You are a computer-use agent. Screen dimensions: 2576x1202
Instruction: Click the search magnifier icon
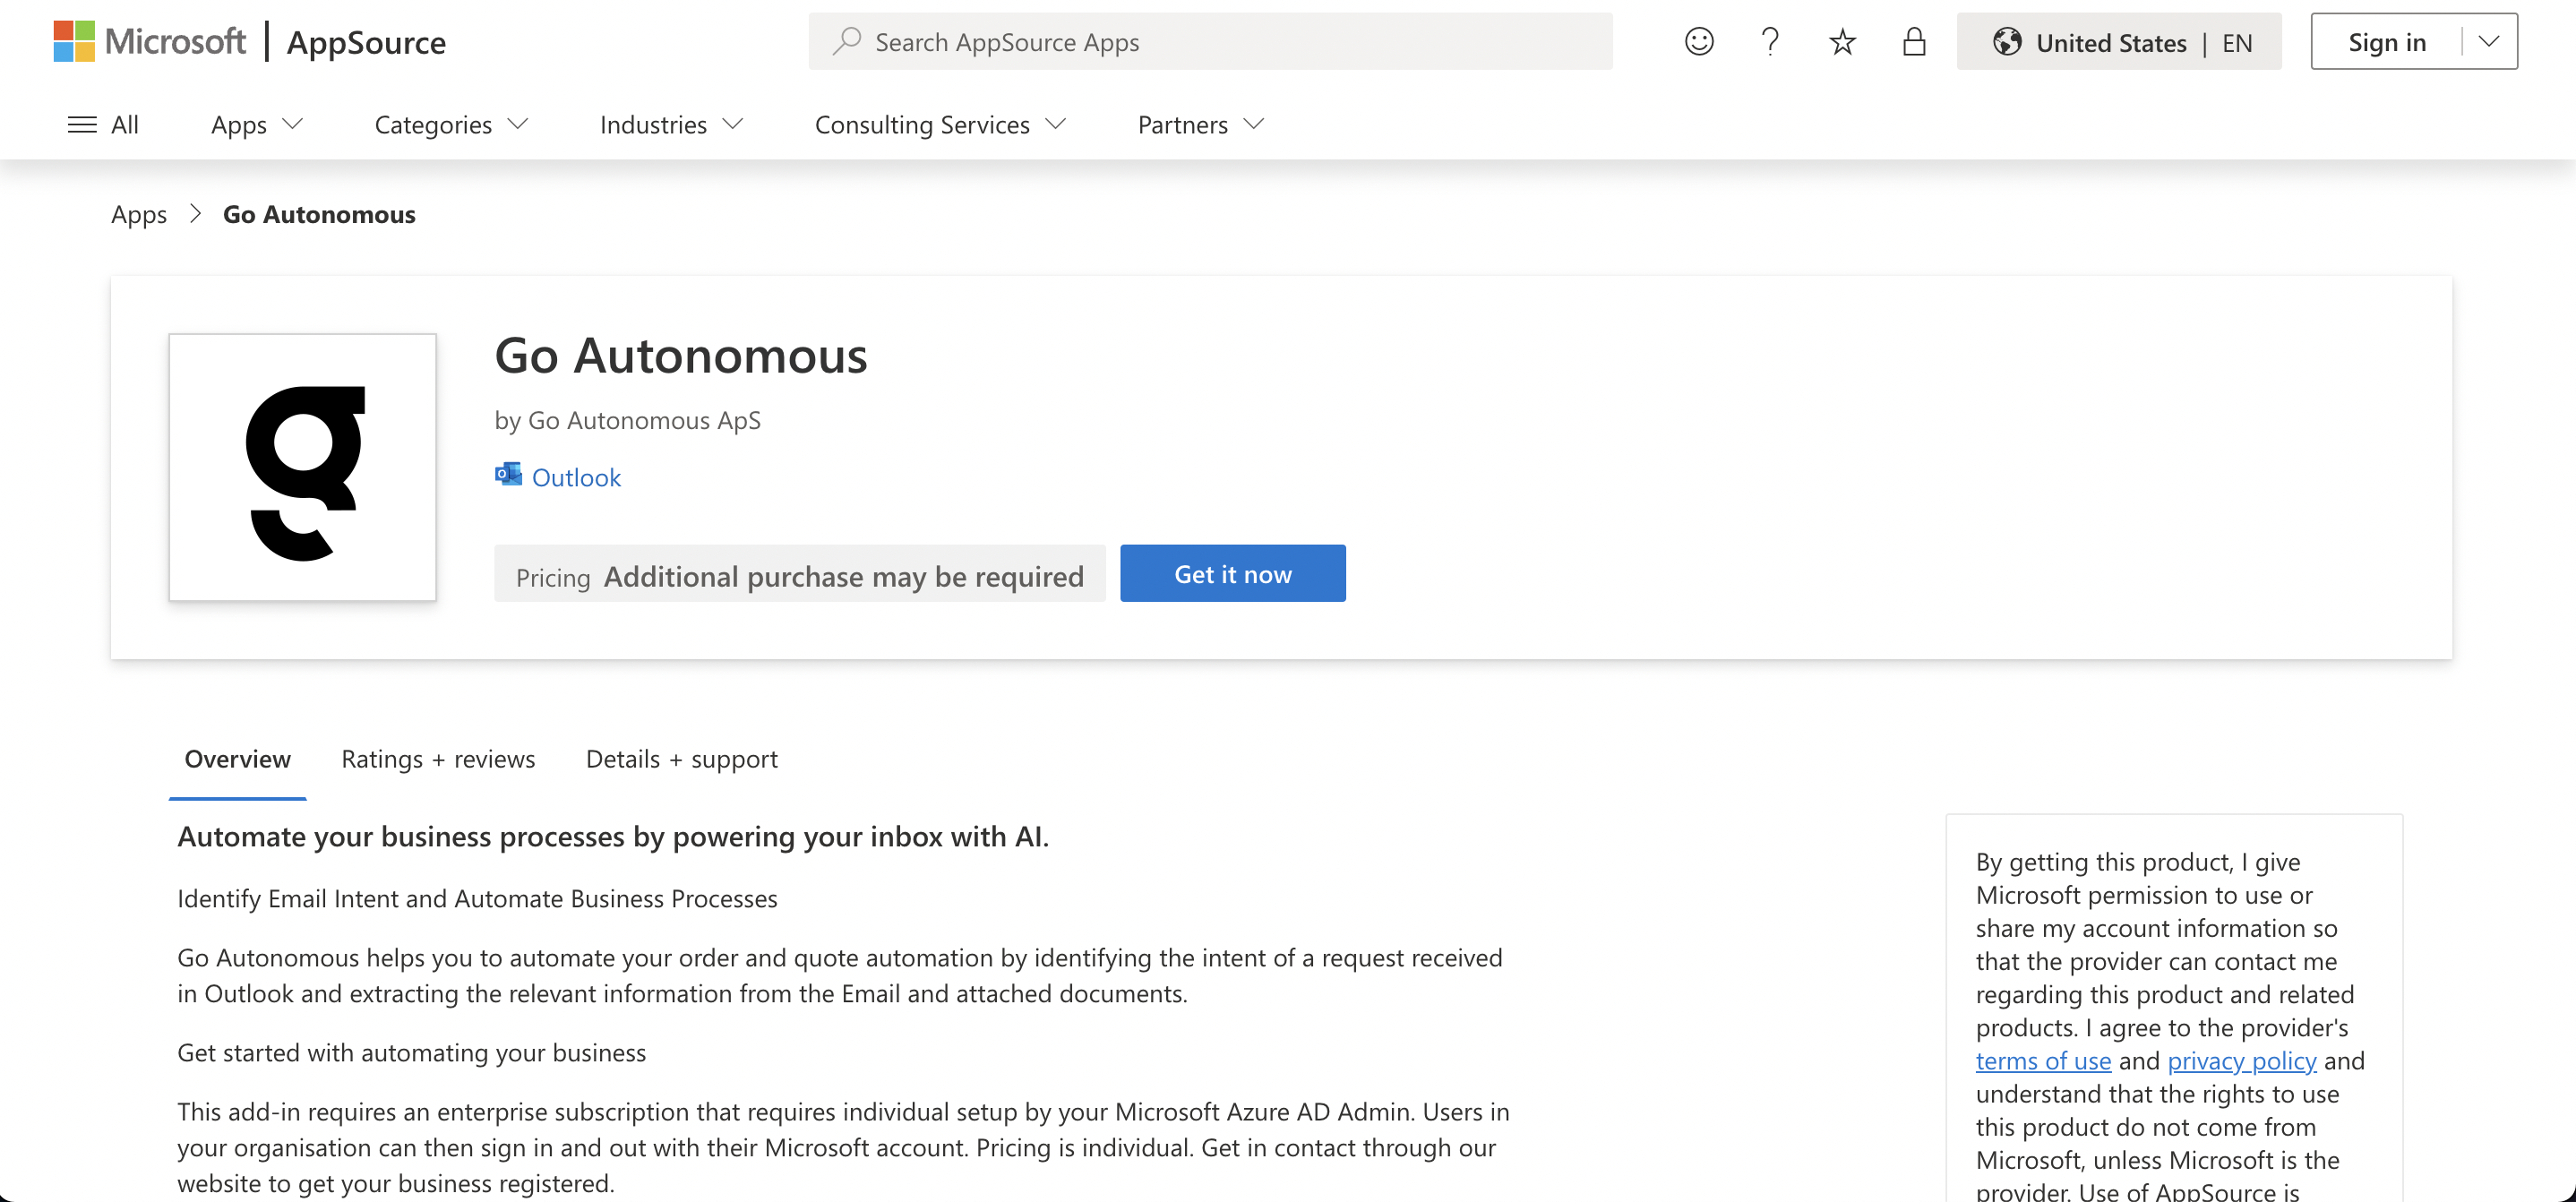pos(846,41)
